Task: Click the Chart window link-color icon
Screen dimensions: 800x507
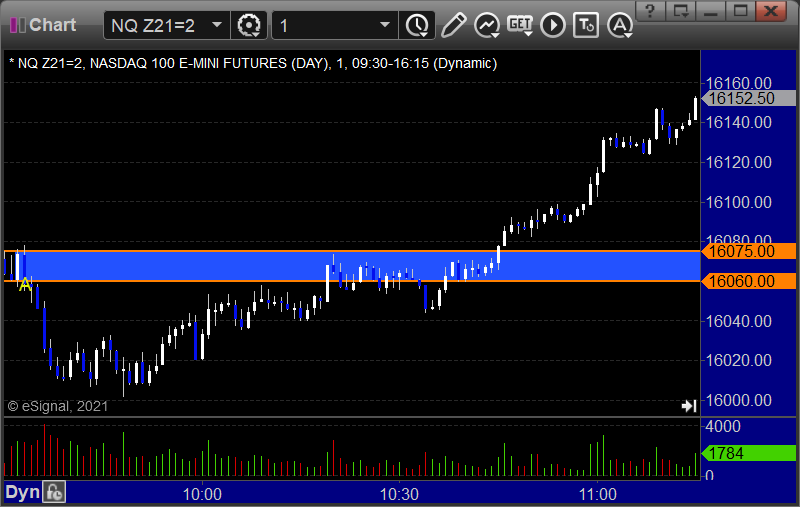Action: coord(17,25)
